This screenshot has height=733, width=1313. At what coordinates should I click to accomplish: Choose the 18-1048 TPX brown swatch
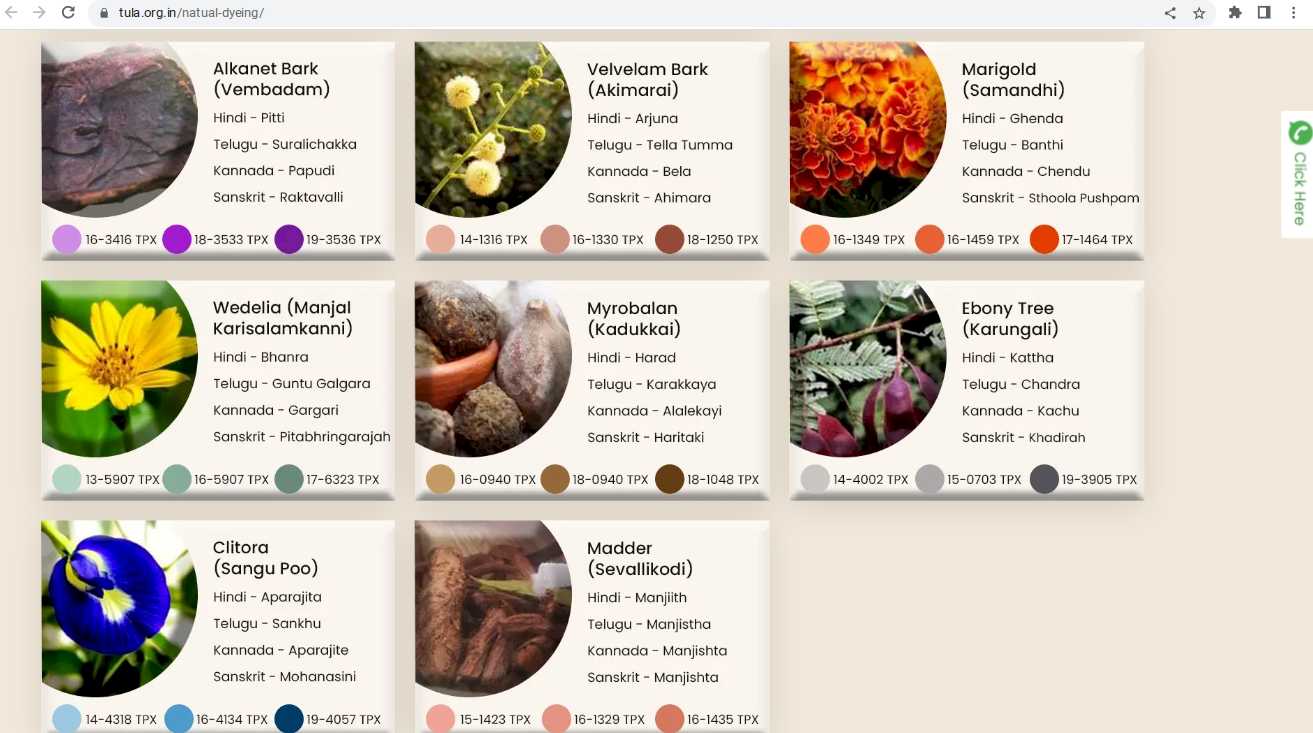pyautogui.click(x=670, y=479)
